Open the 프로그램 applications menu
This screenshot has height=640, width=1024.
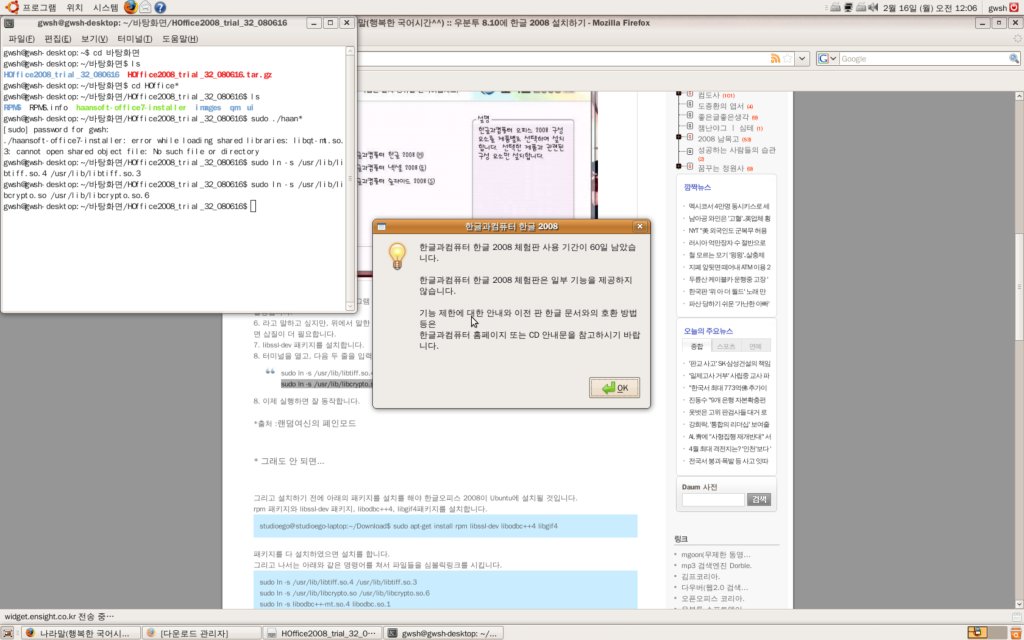(39, 8)
